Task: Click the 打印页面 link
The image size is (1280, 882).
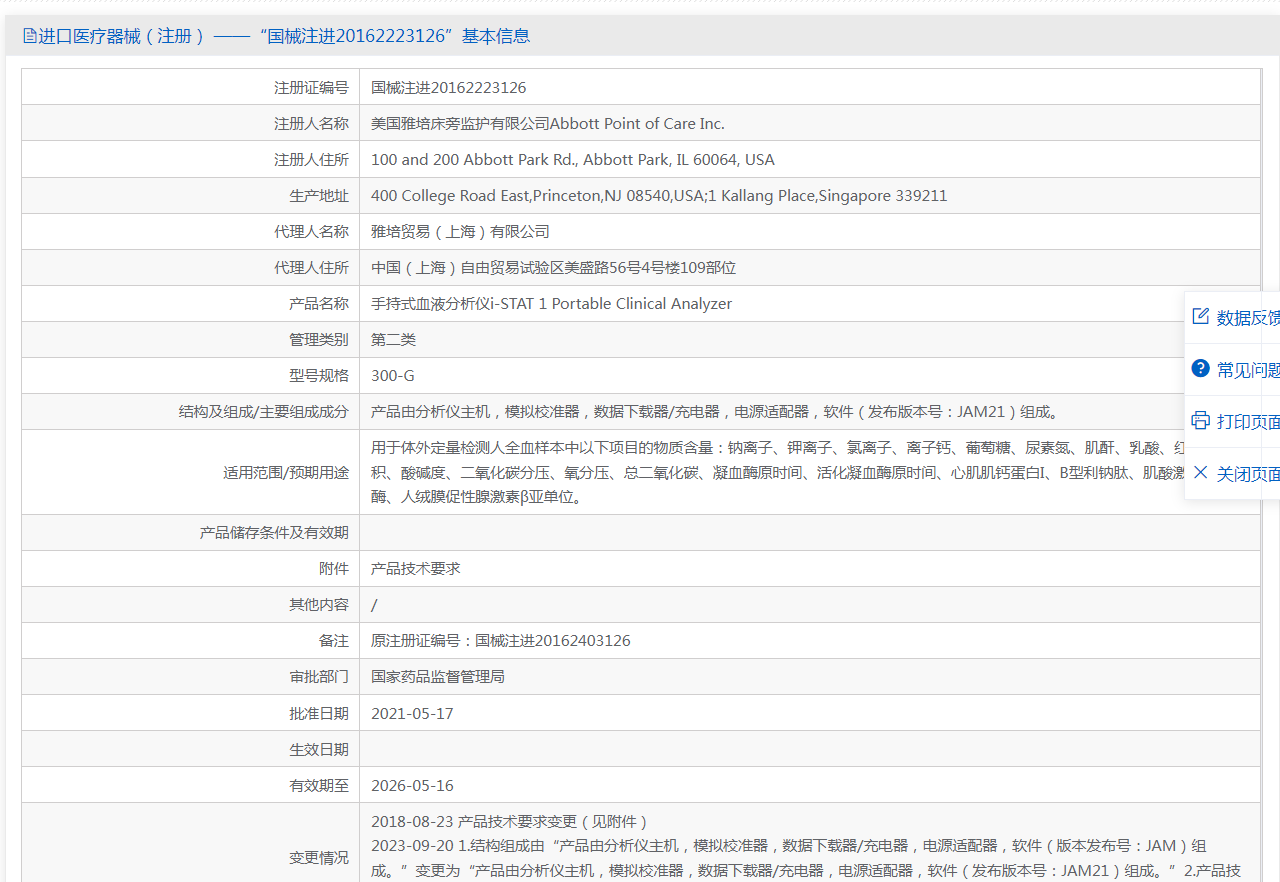Action: (x=1248, y=422)
